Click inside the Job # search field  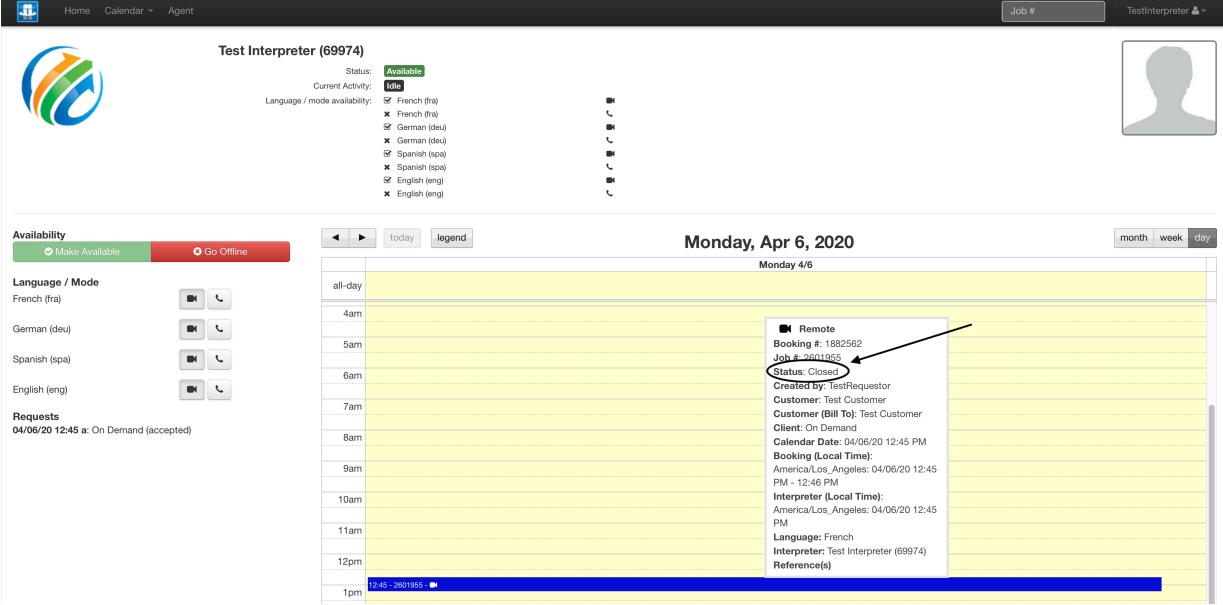[x=1053, y=11]
